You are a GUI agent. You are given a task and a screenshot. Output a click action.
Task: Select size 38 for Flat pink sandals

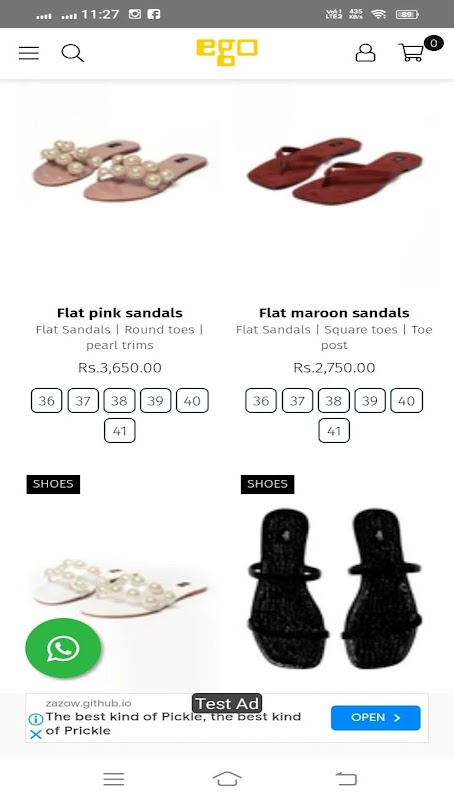pyautogui.click(x=119, y=401)
